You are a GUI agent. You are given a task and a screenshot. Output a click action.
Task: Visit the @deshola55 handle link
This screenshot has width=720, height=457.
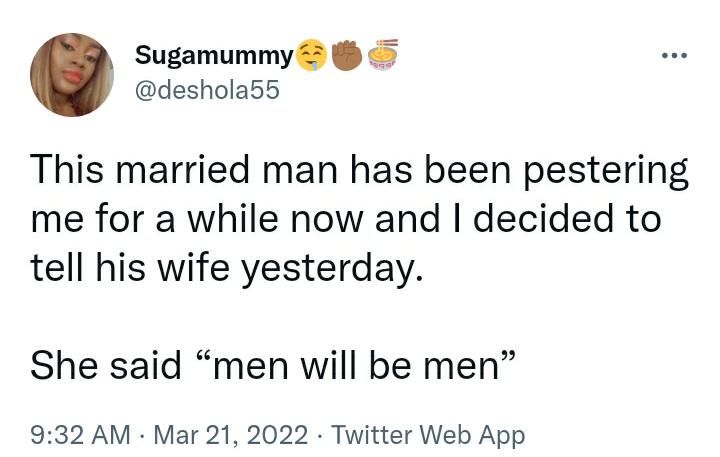[x=207, y=90]
